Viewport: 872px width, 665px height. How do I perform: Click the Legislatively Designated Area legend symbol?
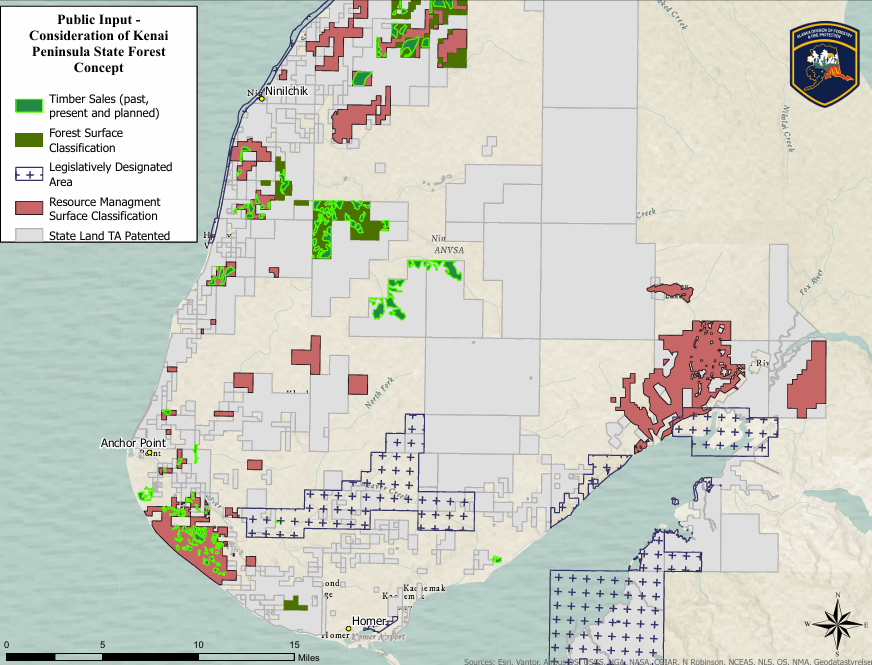29,174
